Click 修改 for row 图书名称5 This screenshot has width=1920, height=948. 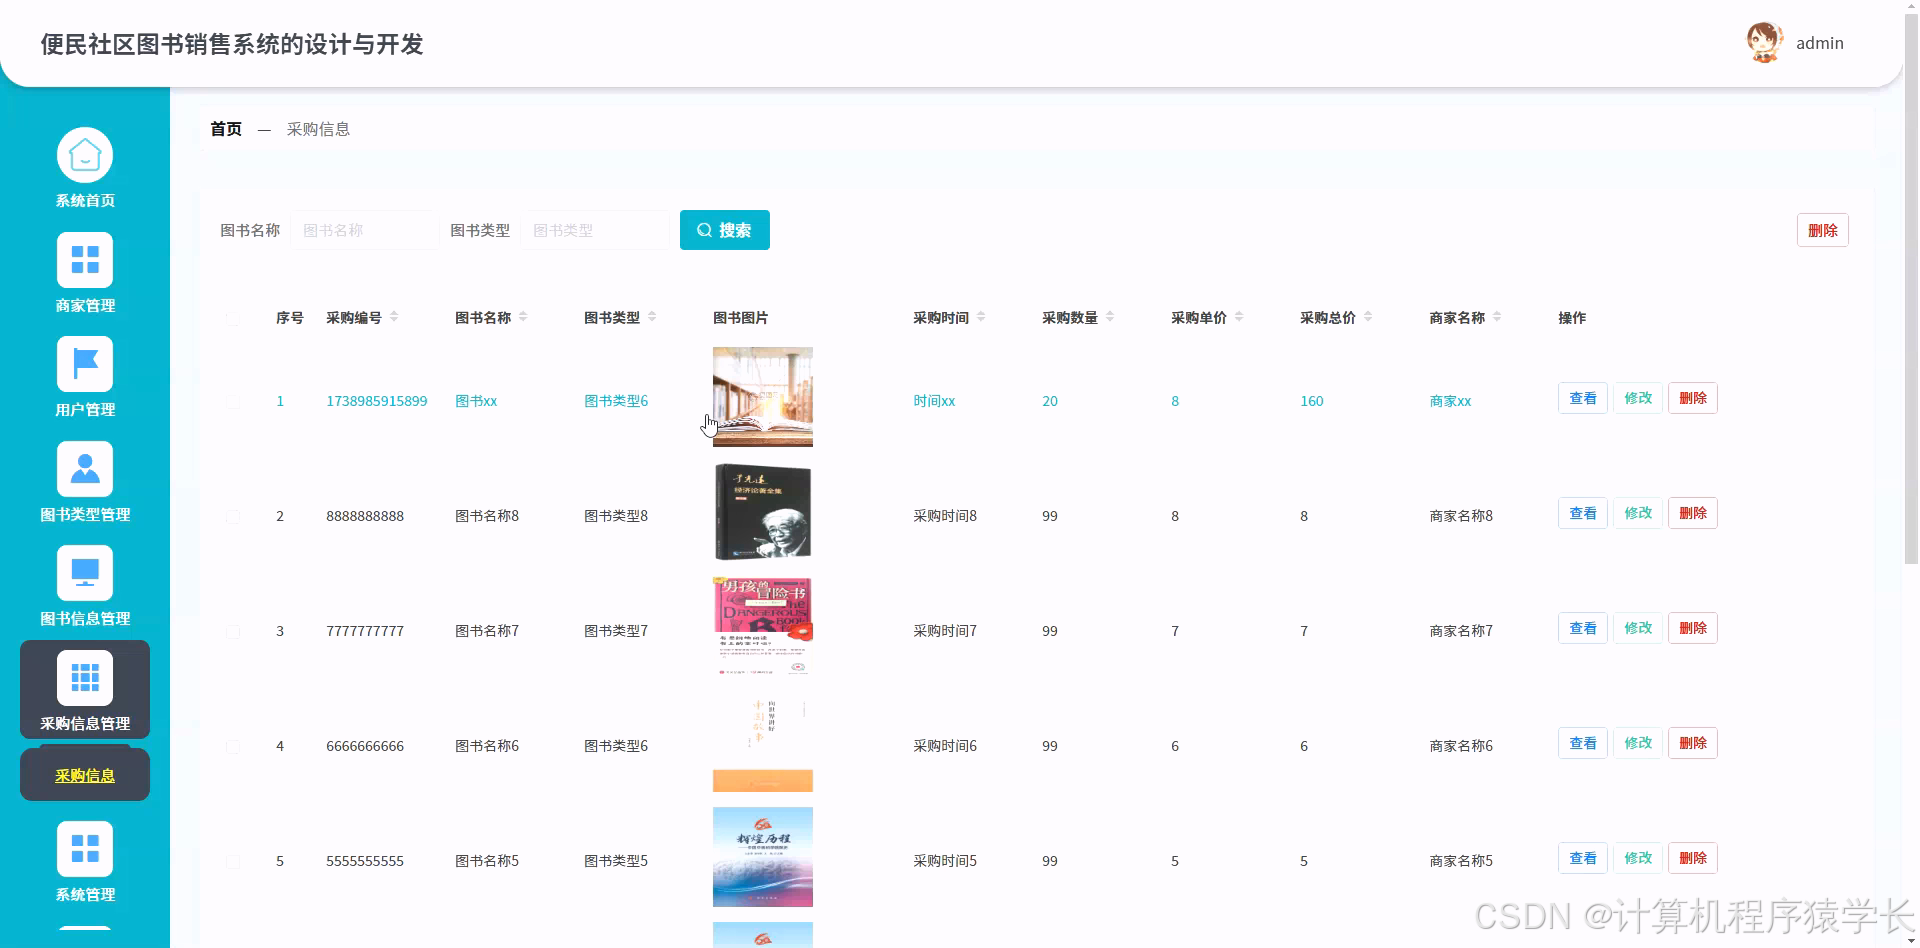(1638, 858)
